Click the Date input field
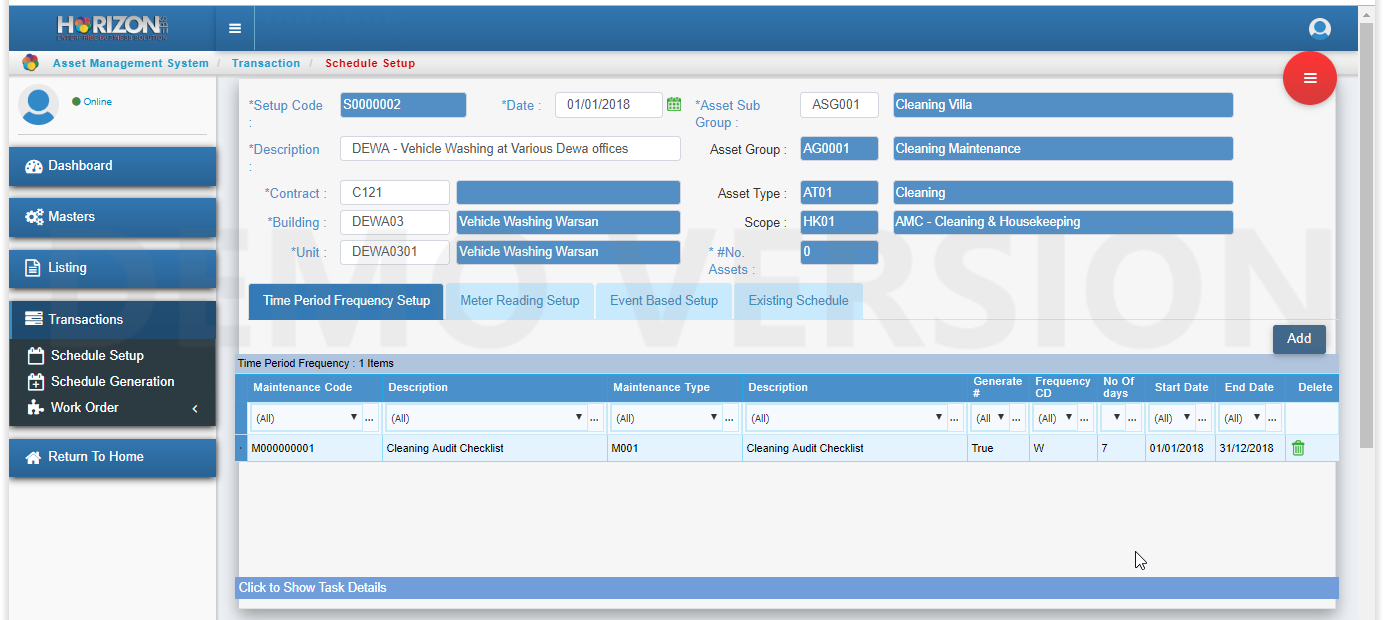This screenshot has width=1383, height=620. click(x=608, y=105)
